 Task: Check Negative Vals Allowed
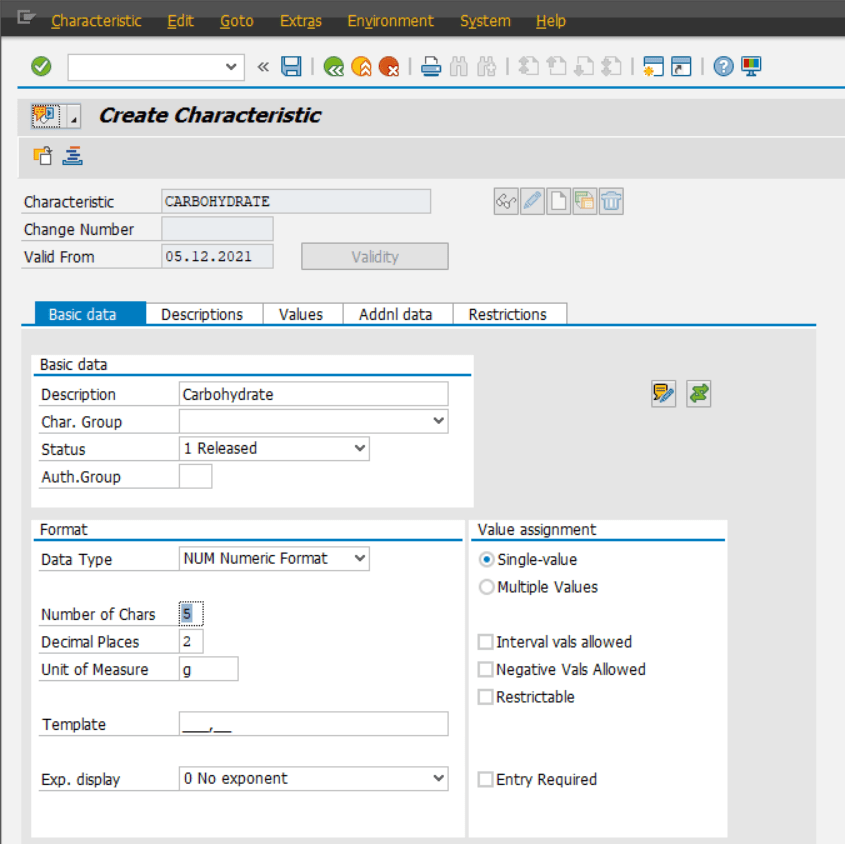(x=485, y=670)
